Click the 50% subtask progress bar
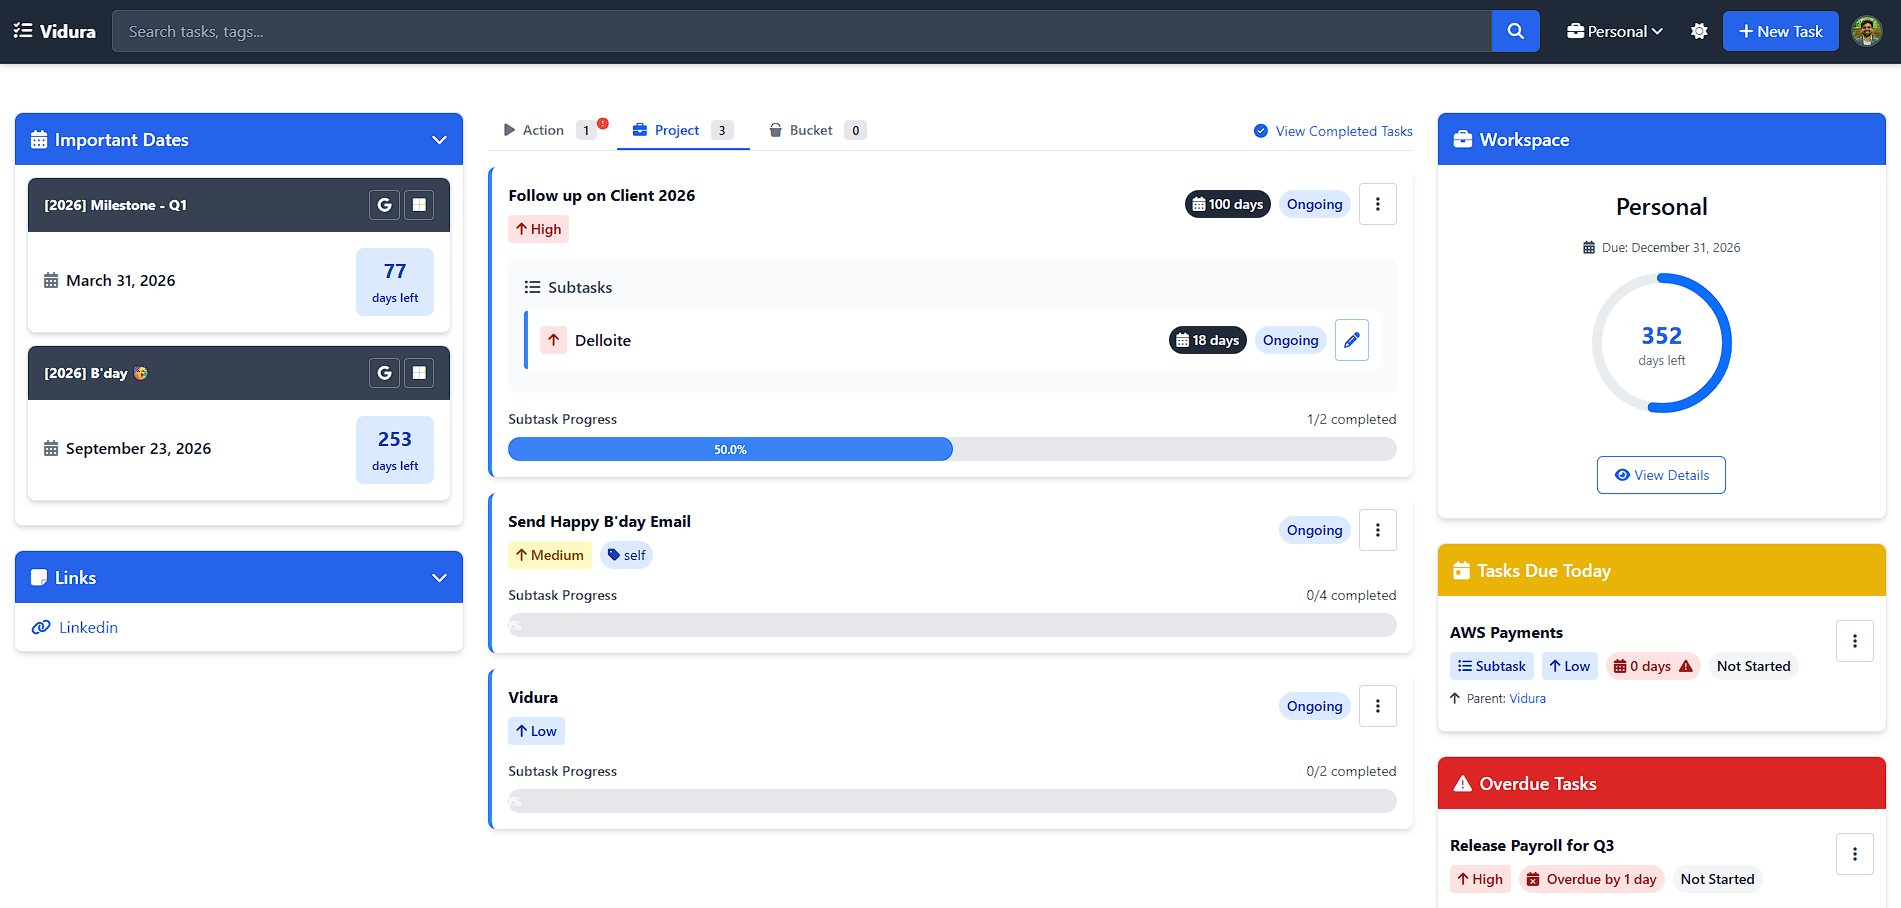The height and width of the screenshot is (908, 1901). pos(730,448)
